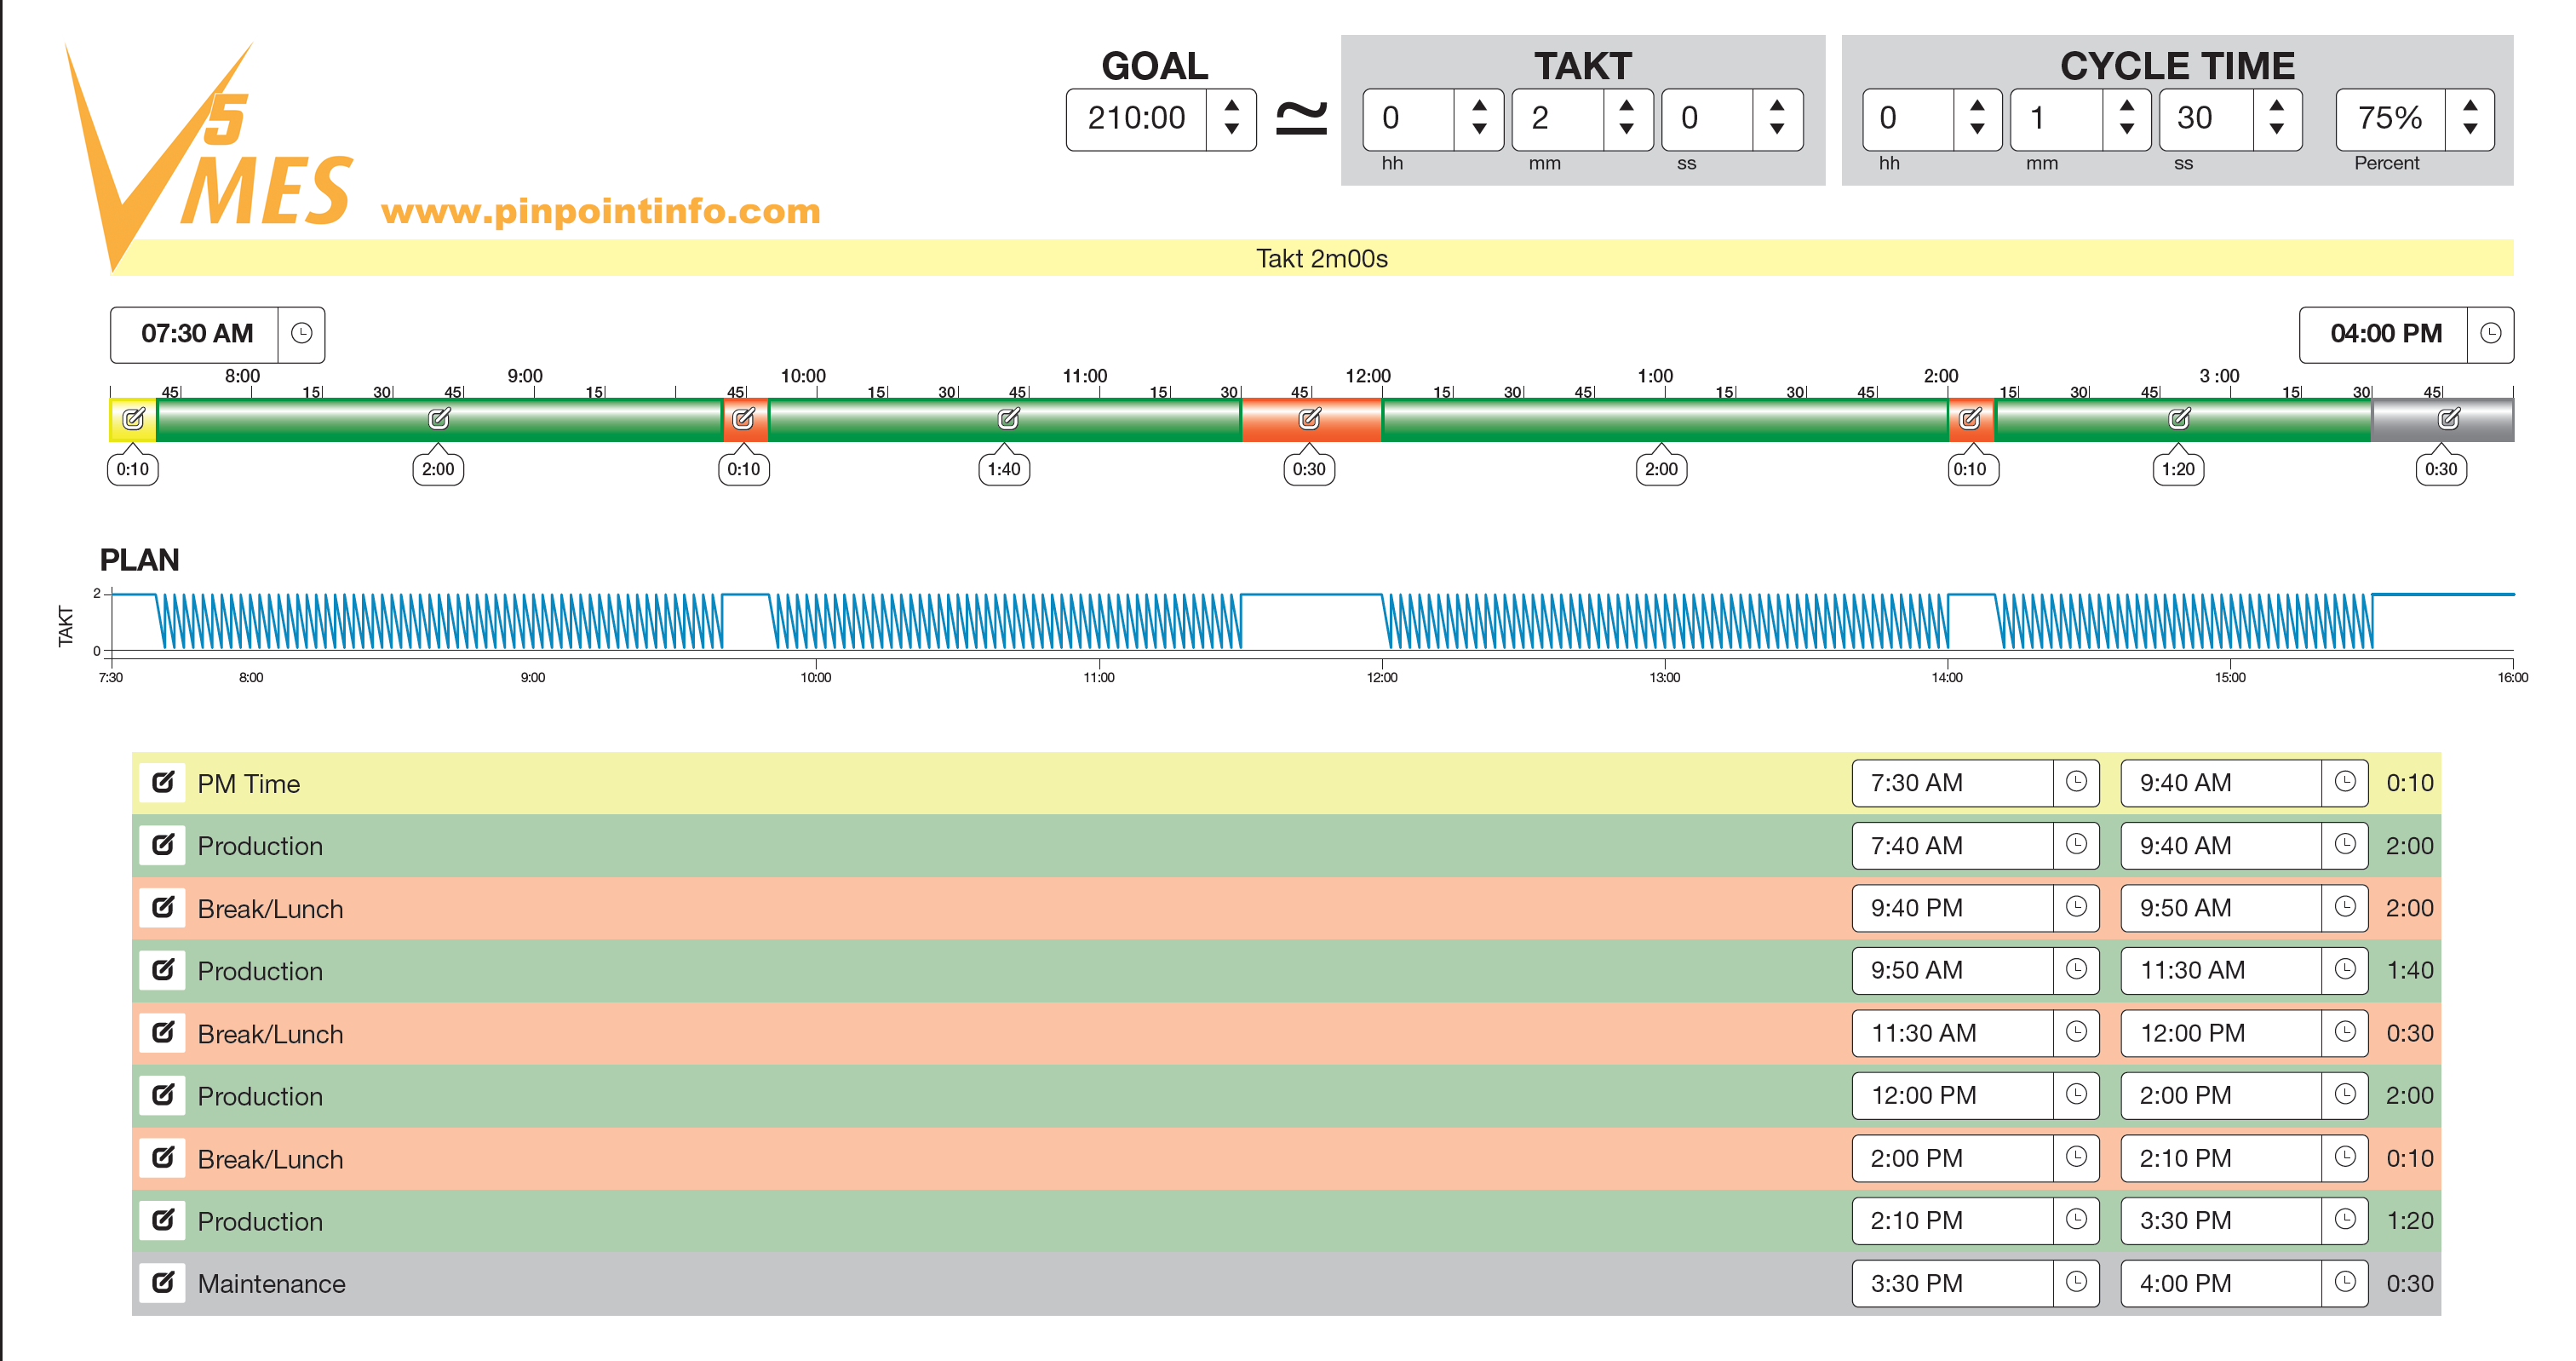This screenshot has width=2576, height=1361.
Task: Open clock picker beside 3:30 PM Maintenance start
Action: click(2076, 1282)
